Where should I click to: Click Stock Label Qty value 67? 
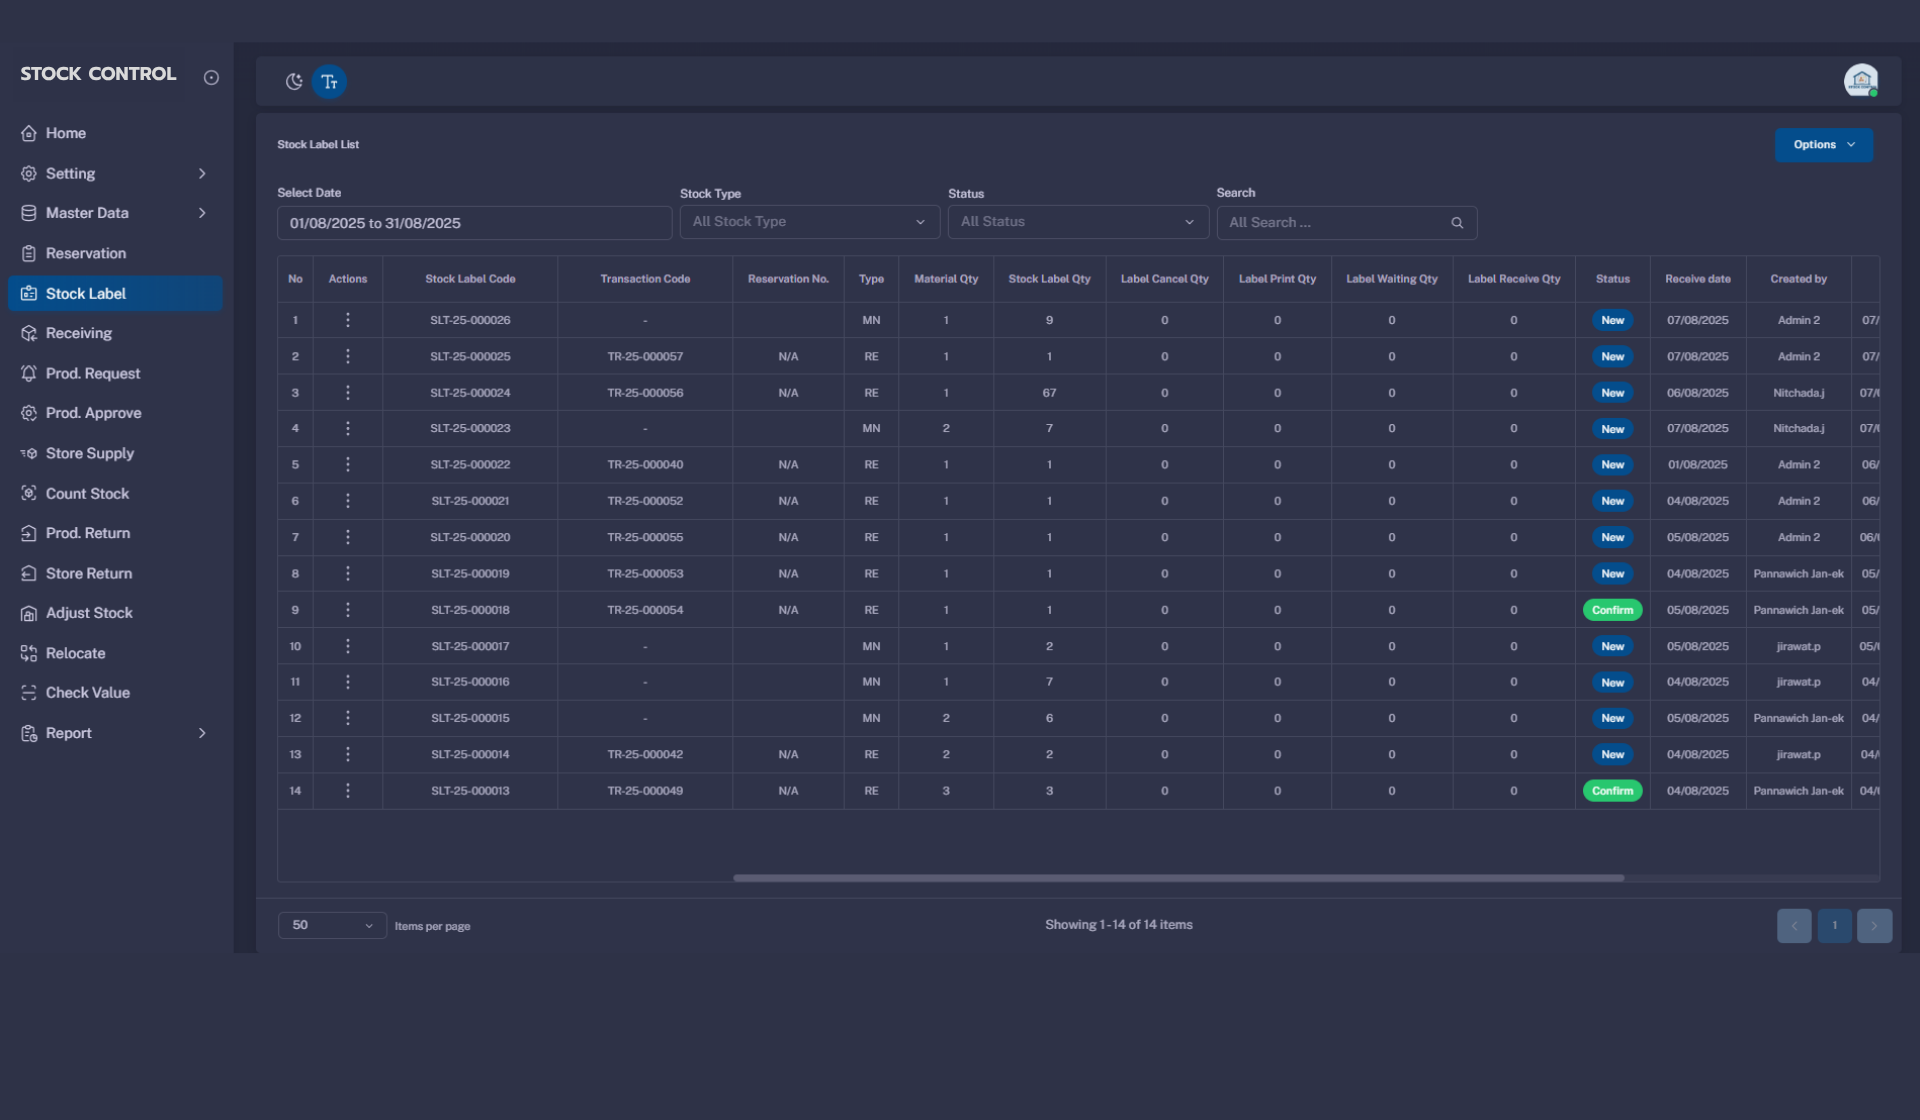1049,393
